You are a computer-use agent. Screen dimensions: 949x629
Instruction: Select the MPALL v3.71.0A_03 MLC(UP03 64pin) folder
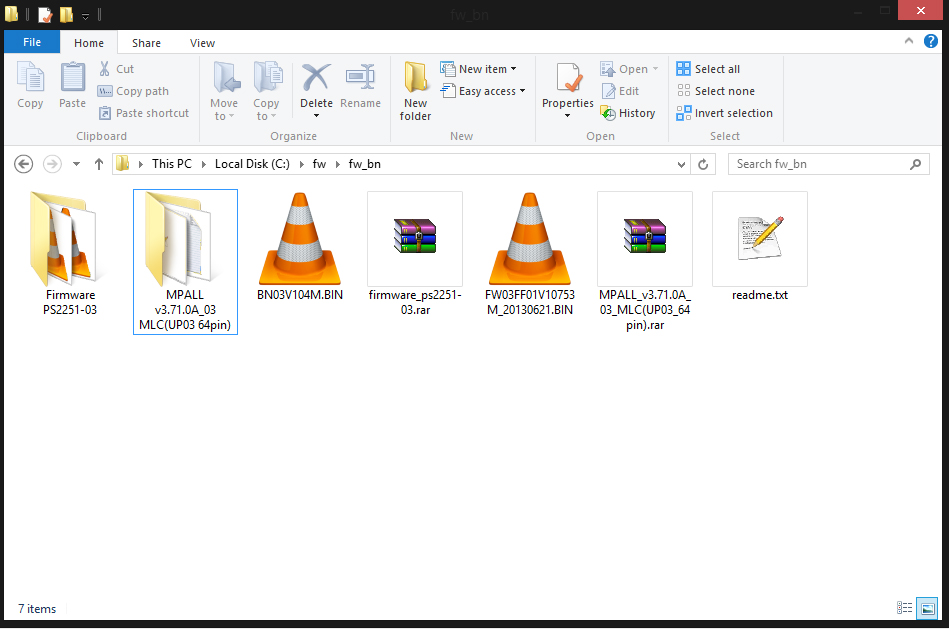(185, 262)
